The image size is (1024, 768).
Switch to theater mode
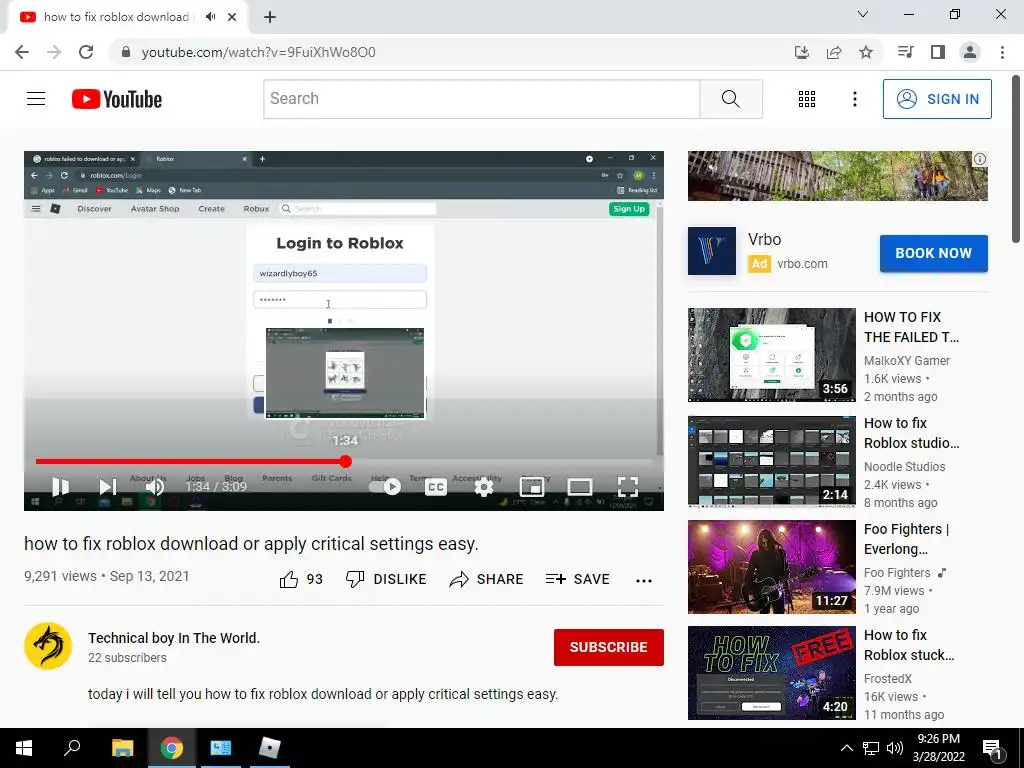coord(579,487)
